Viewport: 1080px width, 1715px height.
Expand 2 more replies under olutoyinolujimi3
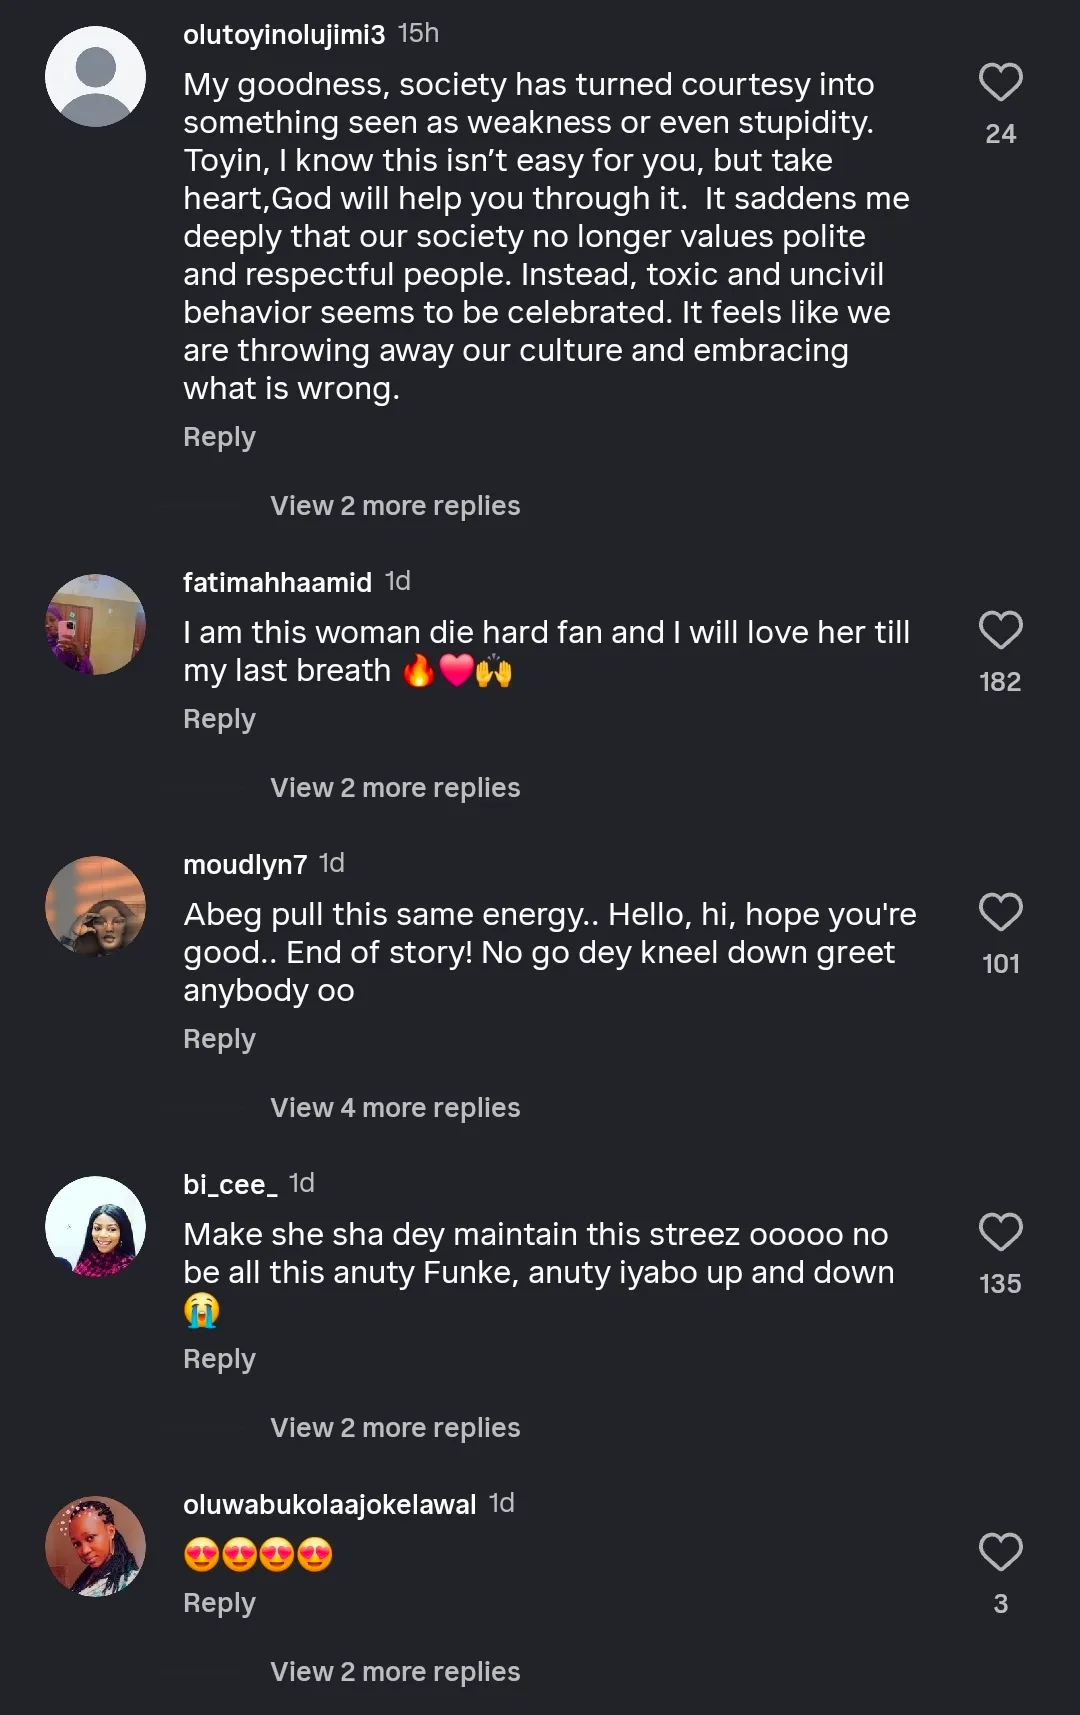point(395,506)
